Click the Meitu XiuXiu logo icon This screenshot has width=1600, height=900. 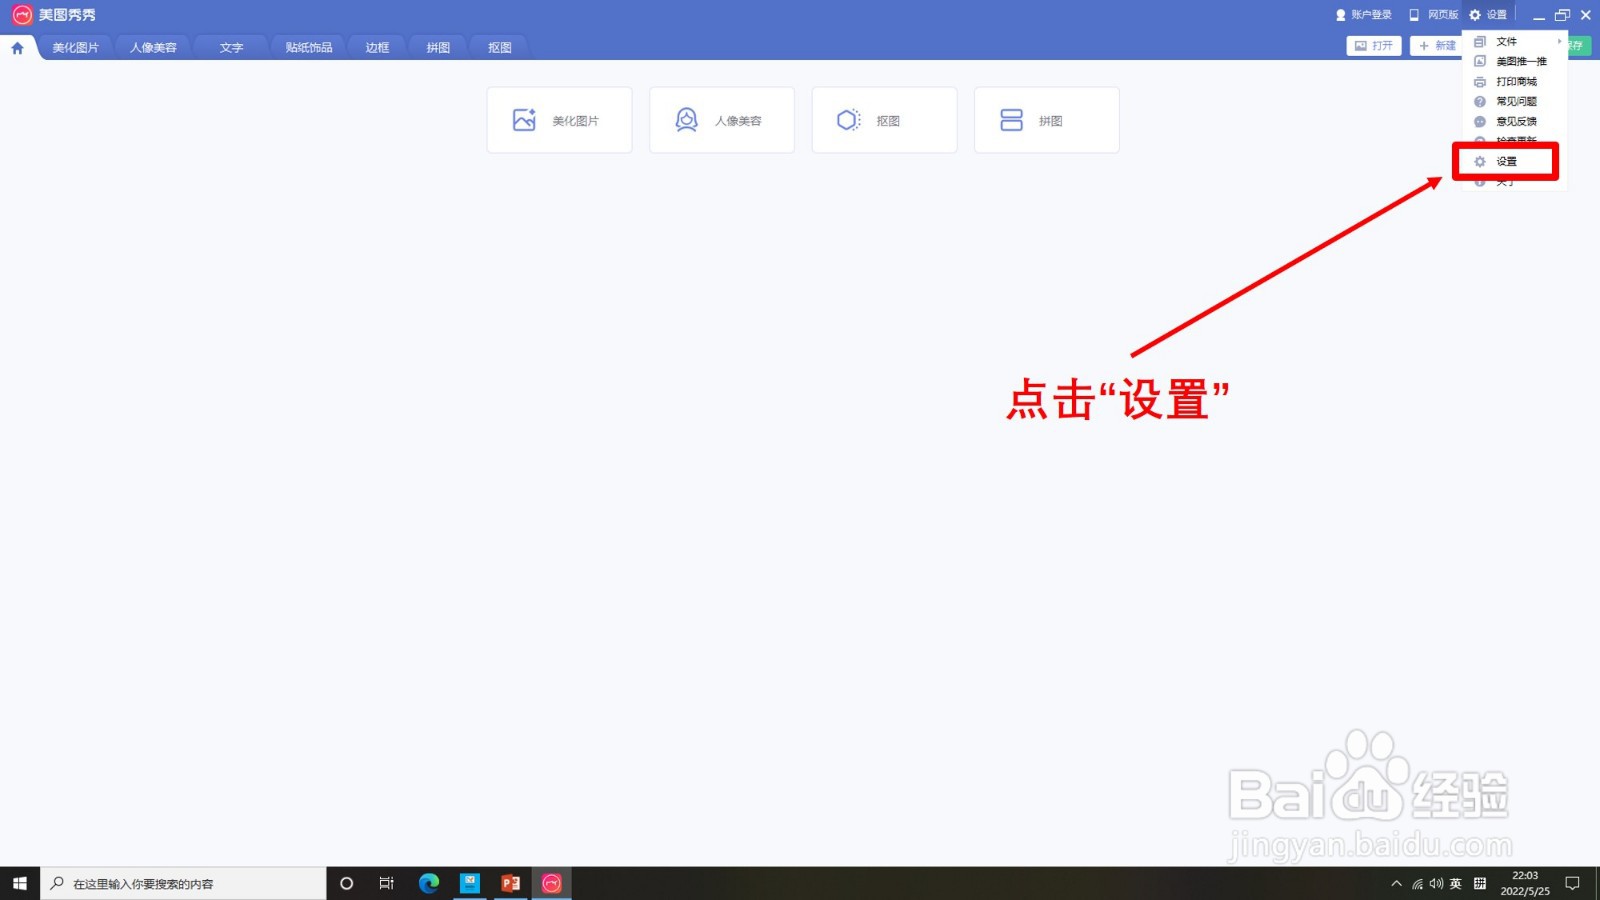[22, 15]
